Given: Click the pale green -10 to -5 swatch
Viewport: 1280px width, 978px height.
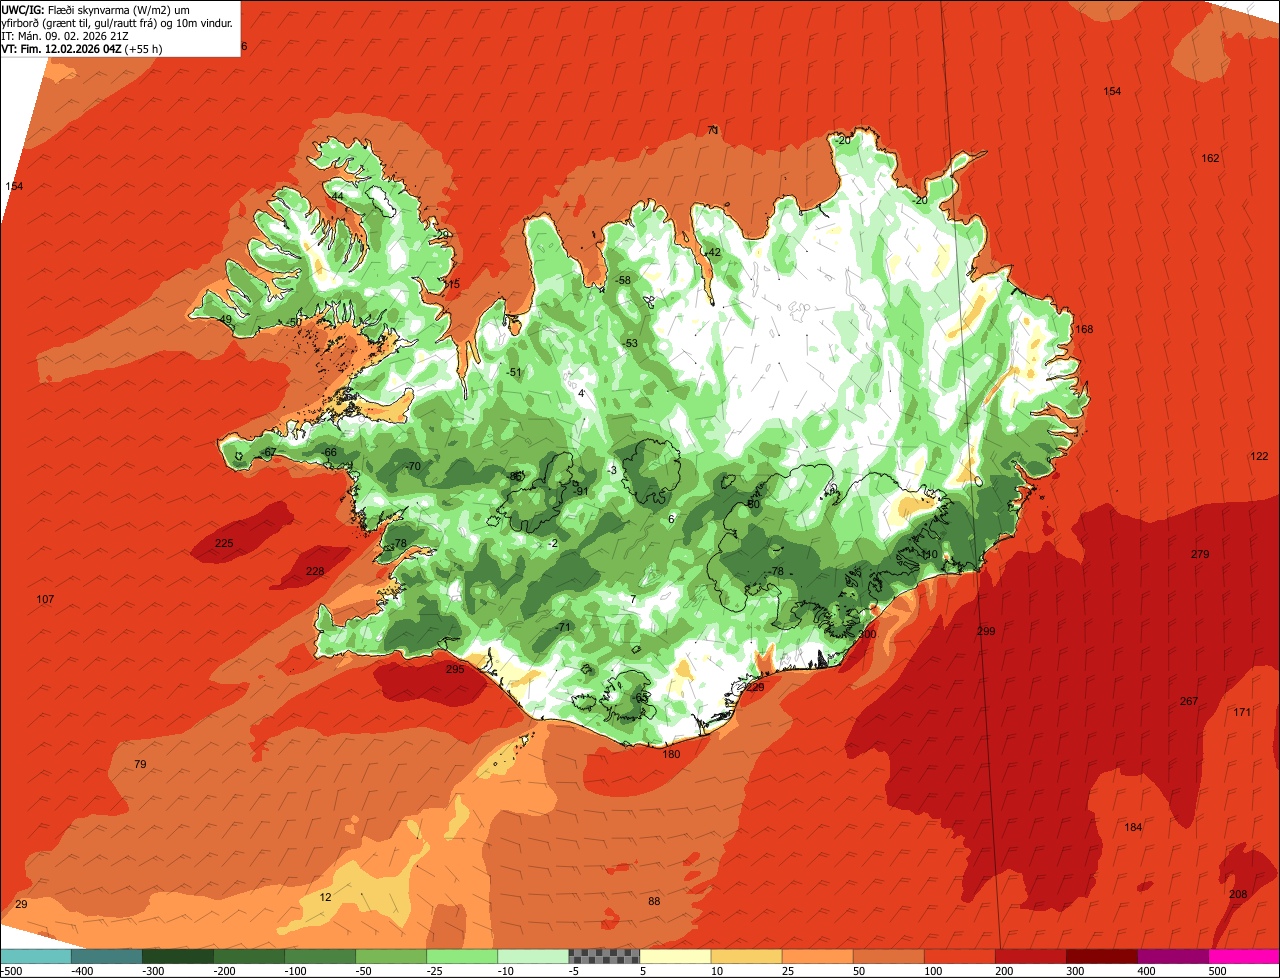Looking at the screenshot, I should pyautogui.click(x=532, y=956).
